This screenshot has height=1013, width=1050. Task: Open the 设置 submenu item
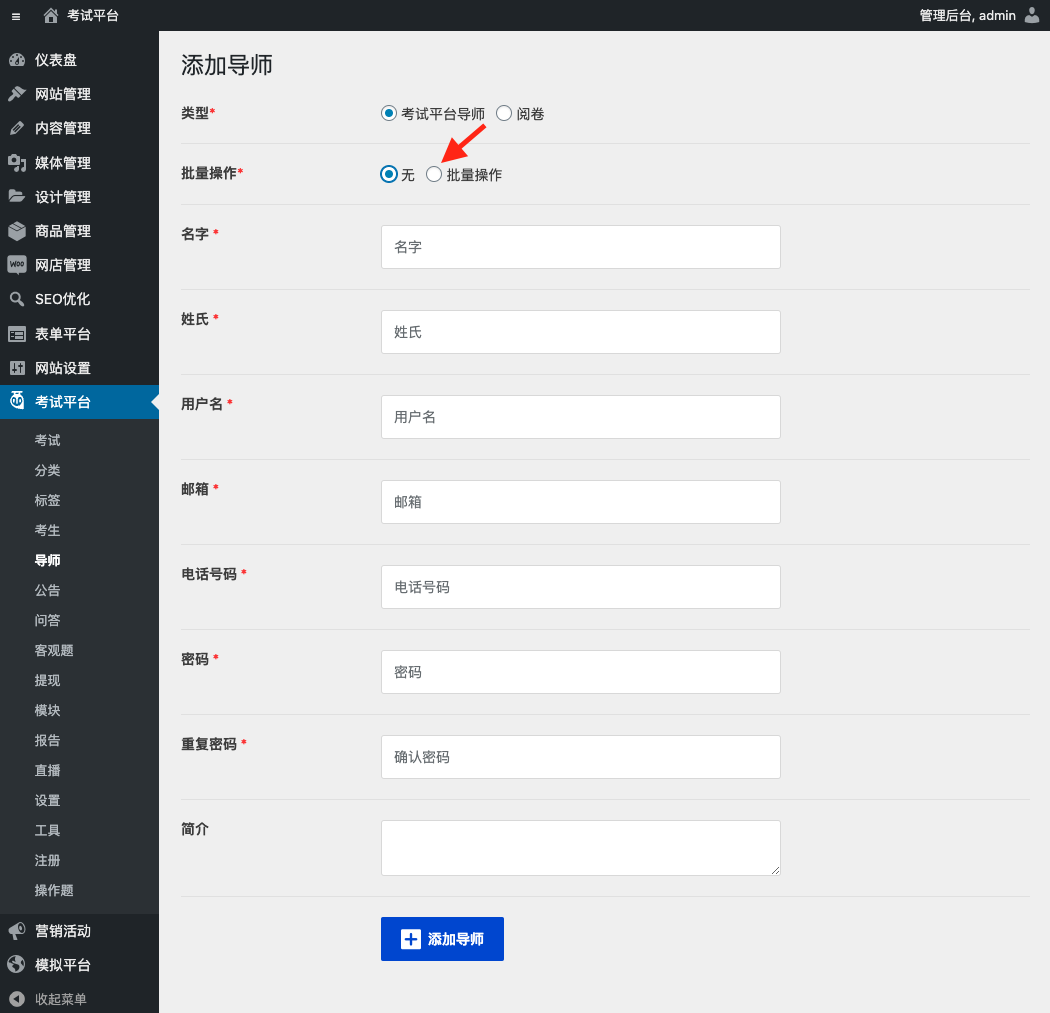point(48,800)
